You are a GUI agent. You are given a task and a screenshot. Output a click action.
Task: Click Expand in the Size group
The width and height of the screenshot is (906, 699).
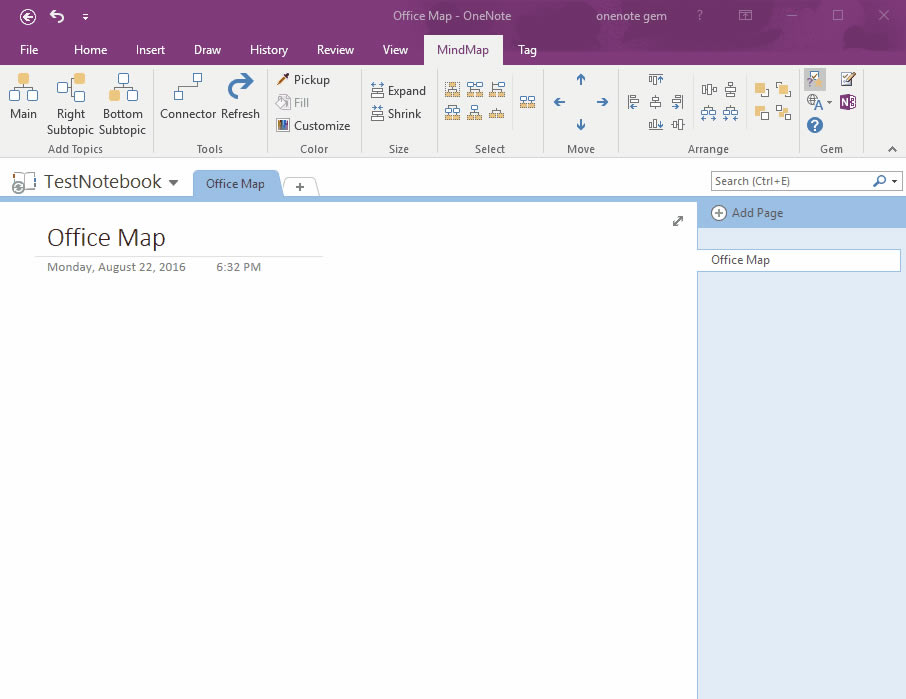[398, 90]
